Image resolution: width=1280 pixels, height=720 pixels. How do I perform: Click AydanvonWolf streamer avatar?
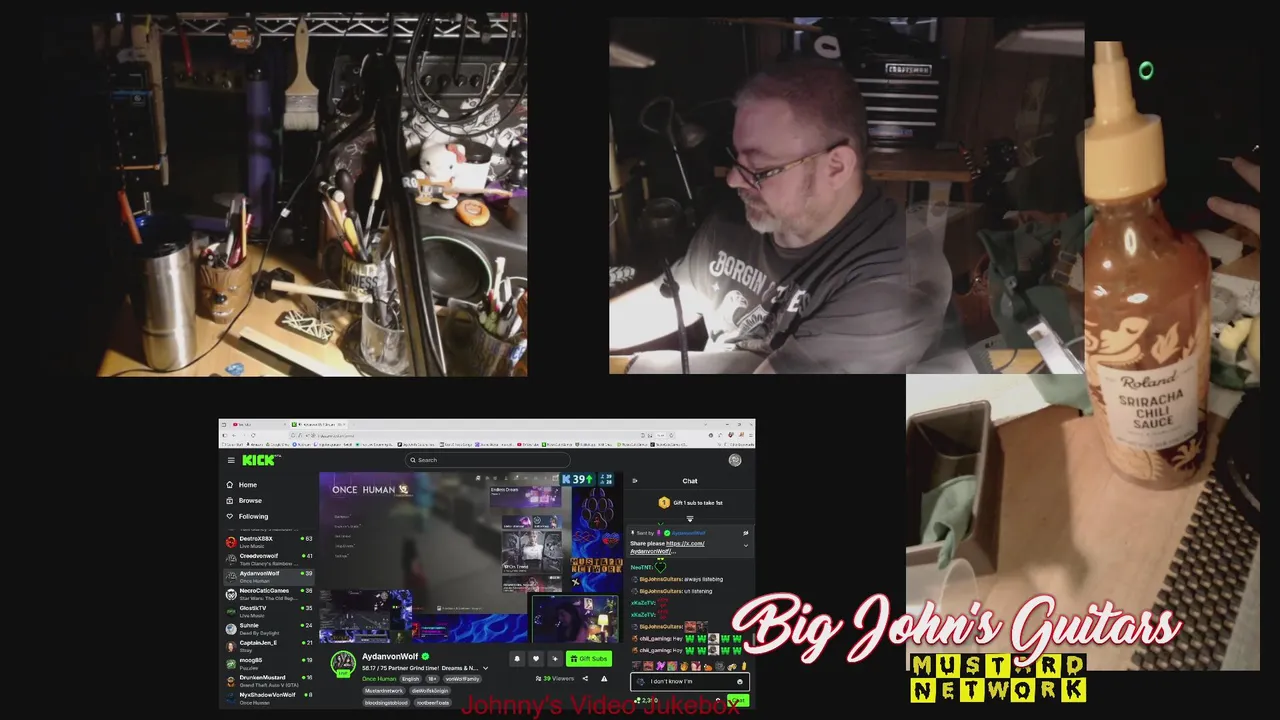point(343,663)
